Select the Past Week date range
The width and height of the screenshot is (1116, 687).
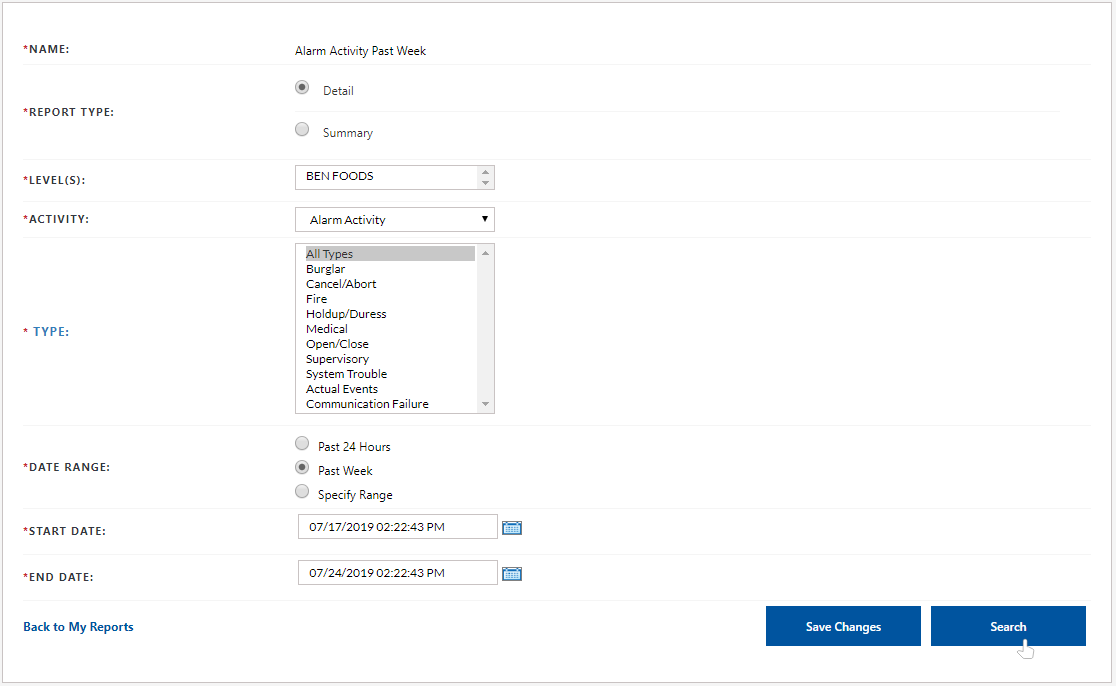point(302,468)
